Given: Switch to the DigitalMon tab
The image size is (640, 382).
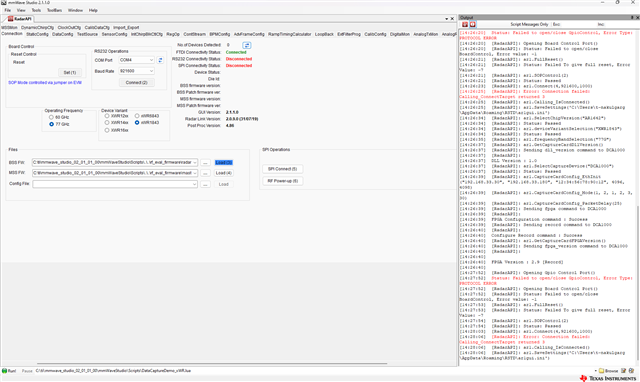Looking at the screenshot, I should (400, 34).
